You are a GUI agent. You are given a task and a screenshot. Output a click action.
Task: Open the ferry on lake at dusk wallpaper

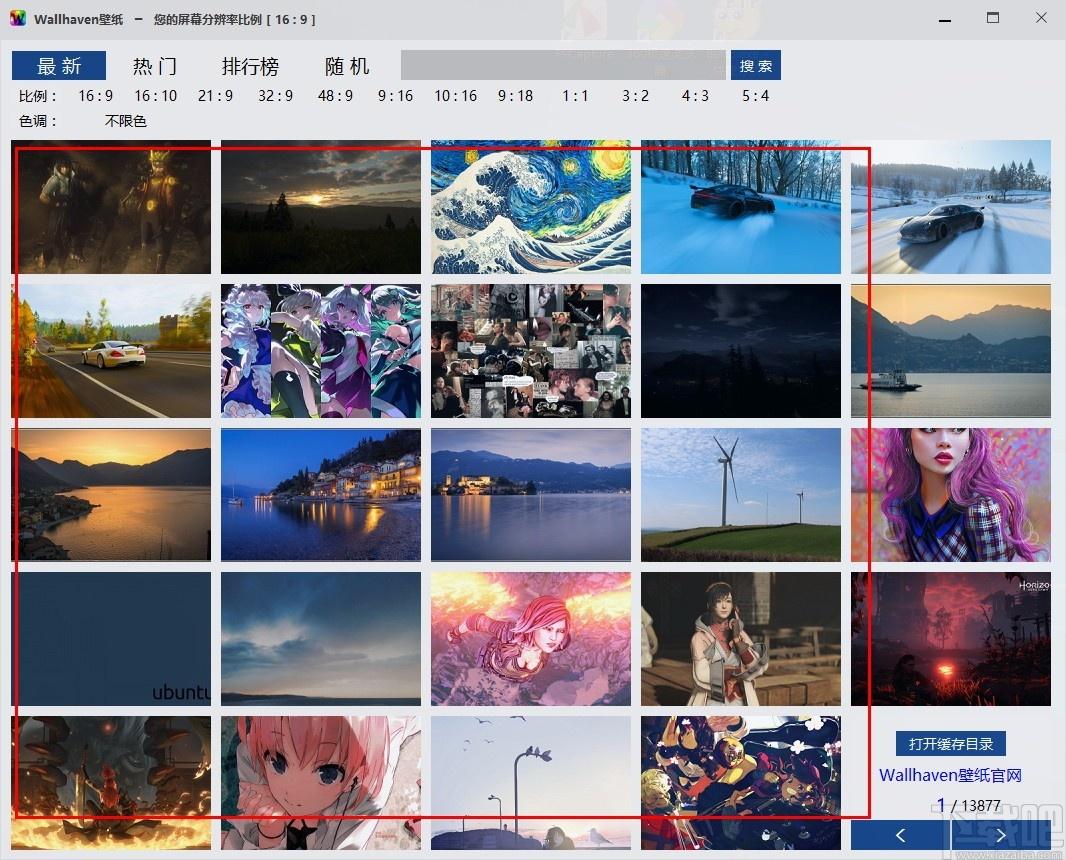(x=951, y=351)
